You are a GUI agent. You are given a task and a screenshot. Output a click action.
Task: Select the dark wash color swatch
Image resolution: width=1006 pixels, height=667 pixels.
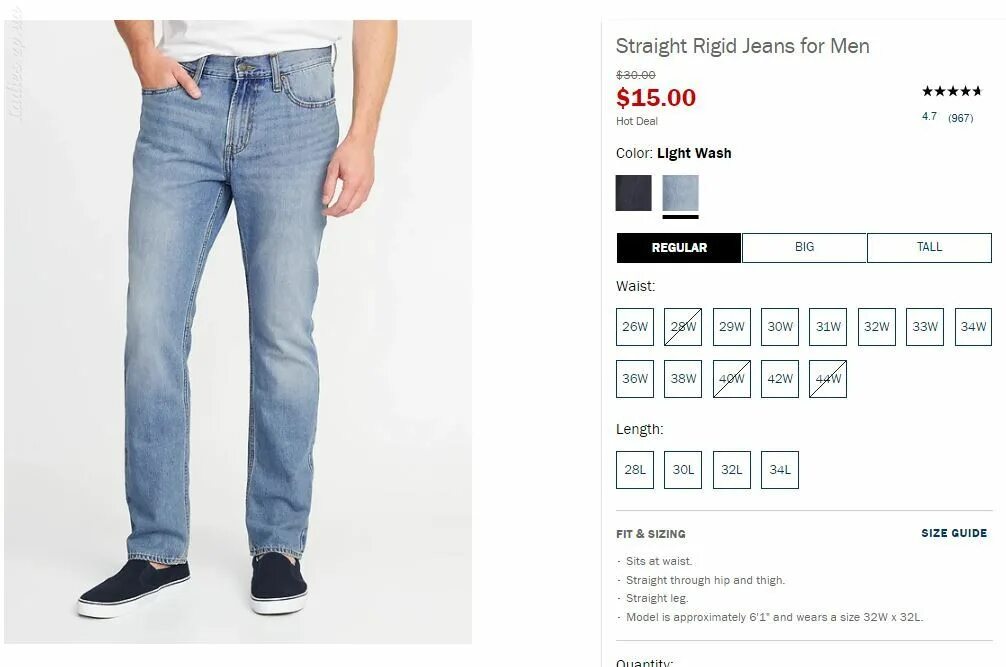pos(633,192)
